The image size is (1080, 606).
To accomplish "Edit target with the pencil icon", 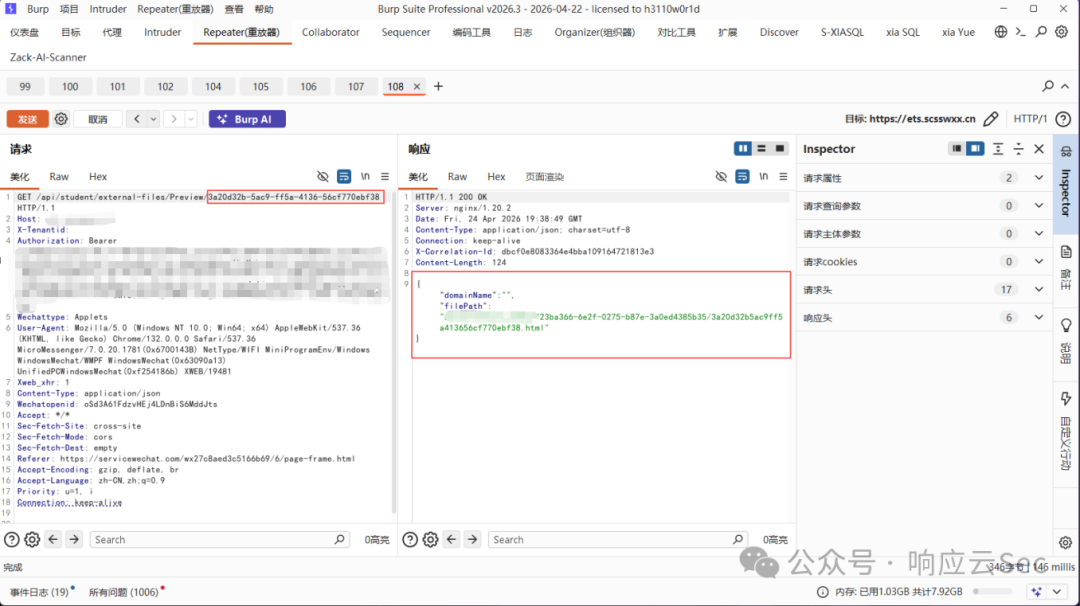I will tap(990, 119).
